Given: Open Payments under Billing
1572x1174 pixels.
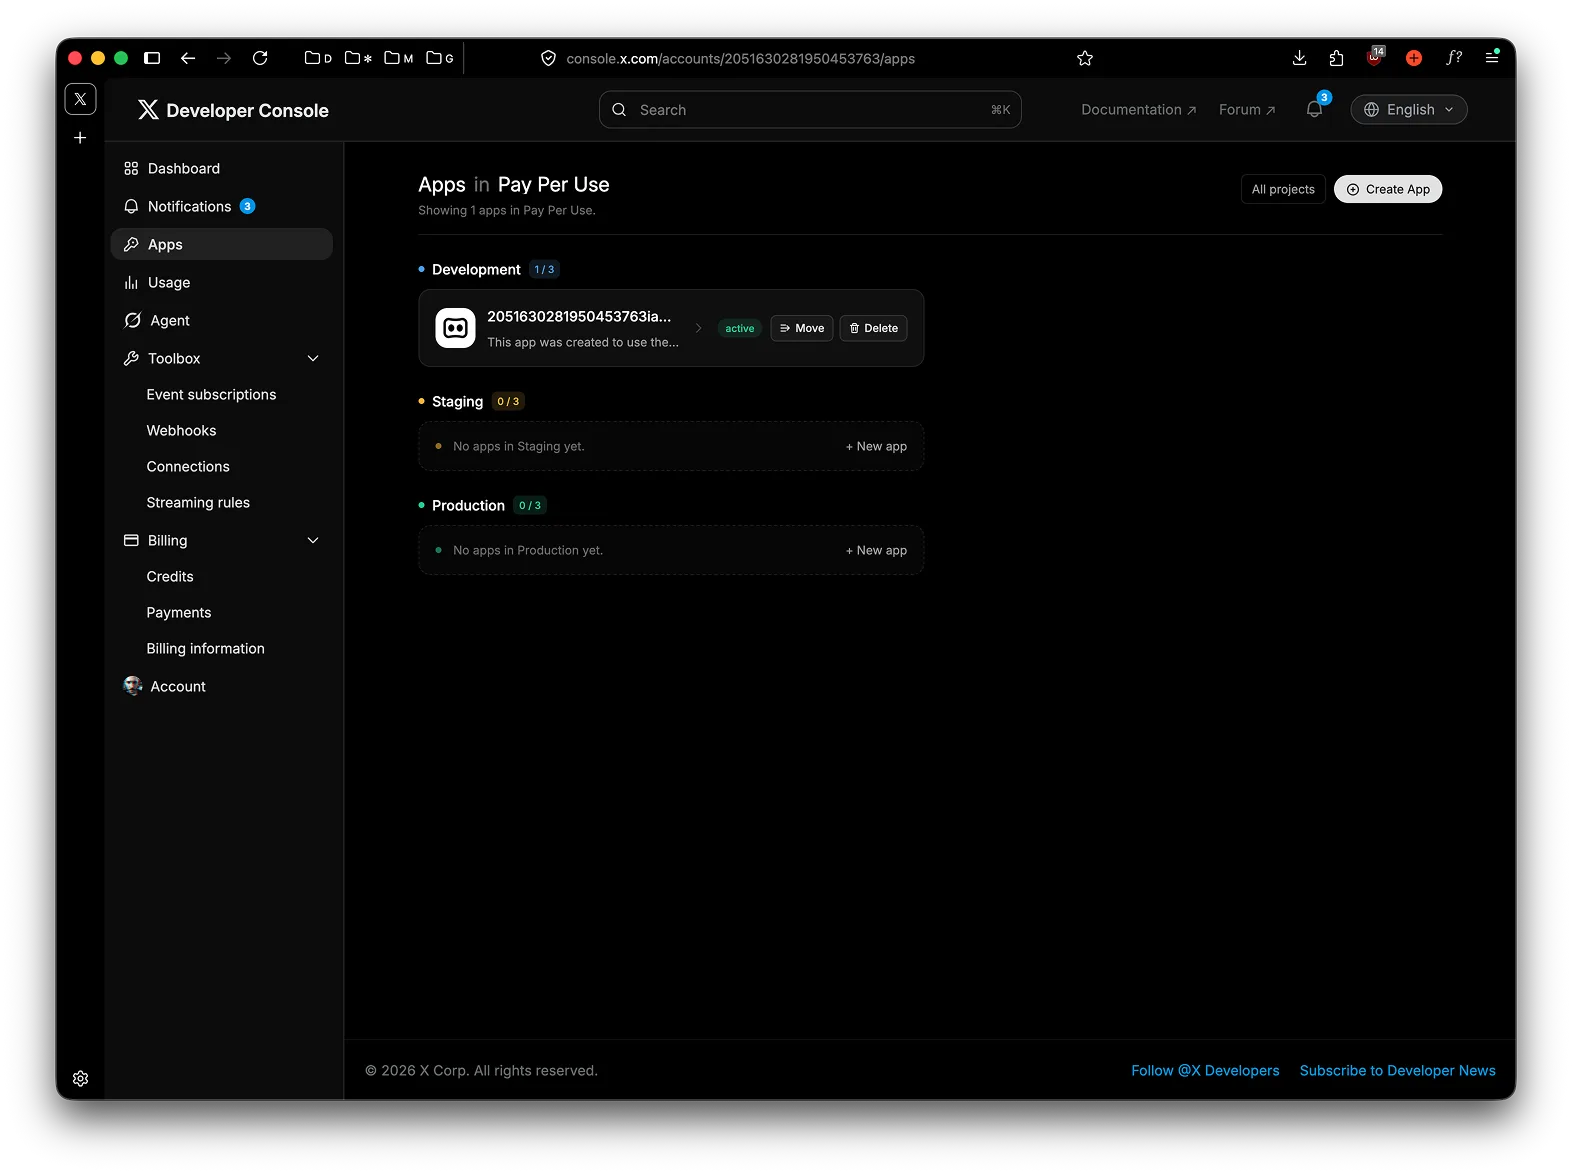Looking at the screenshot, I should pos(179,612).
